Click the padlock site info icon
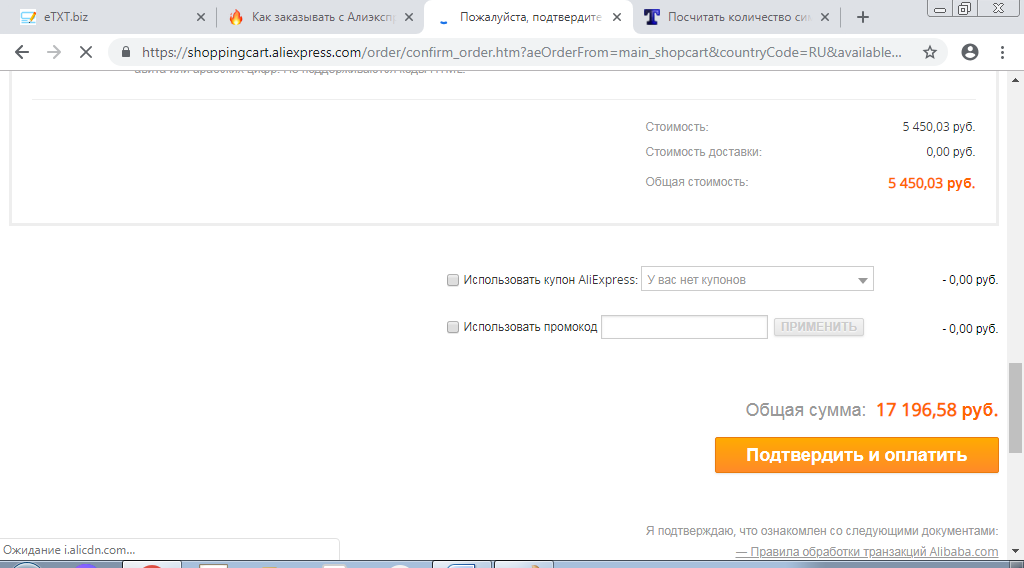Screen dimensions: 1024x568 click(126, 52)
